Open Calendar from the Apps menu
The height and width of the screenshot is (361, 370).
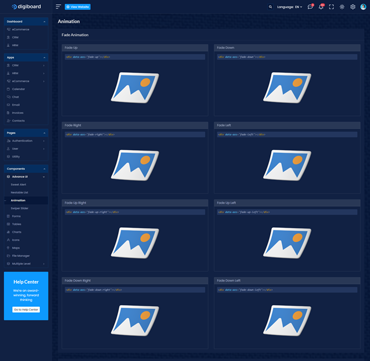pyautogui.click(x=18, y=89)
